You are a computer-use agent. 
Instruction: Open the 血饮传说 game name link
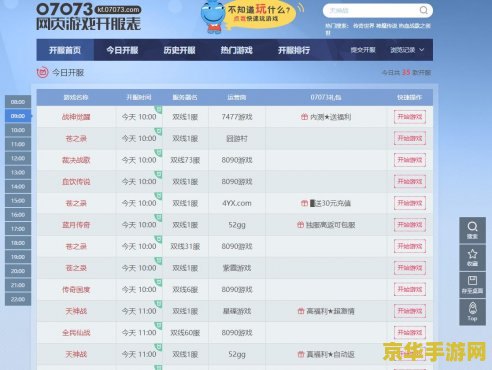[76, 182]
